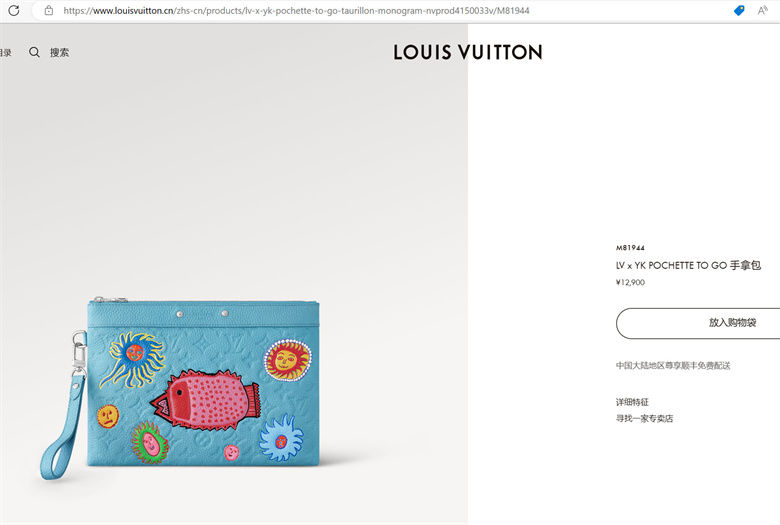Click the ¥12,900 price text
The height and width of the screenshot is (525, 780).
coord(630,283)
